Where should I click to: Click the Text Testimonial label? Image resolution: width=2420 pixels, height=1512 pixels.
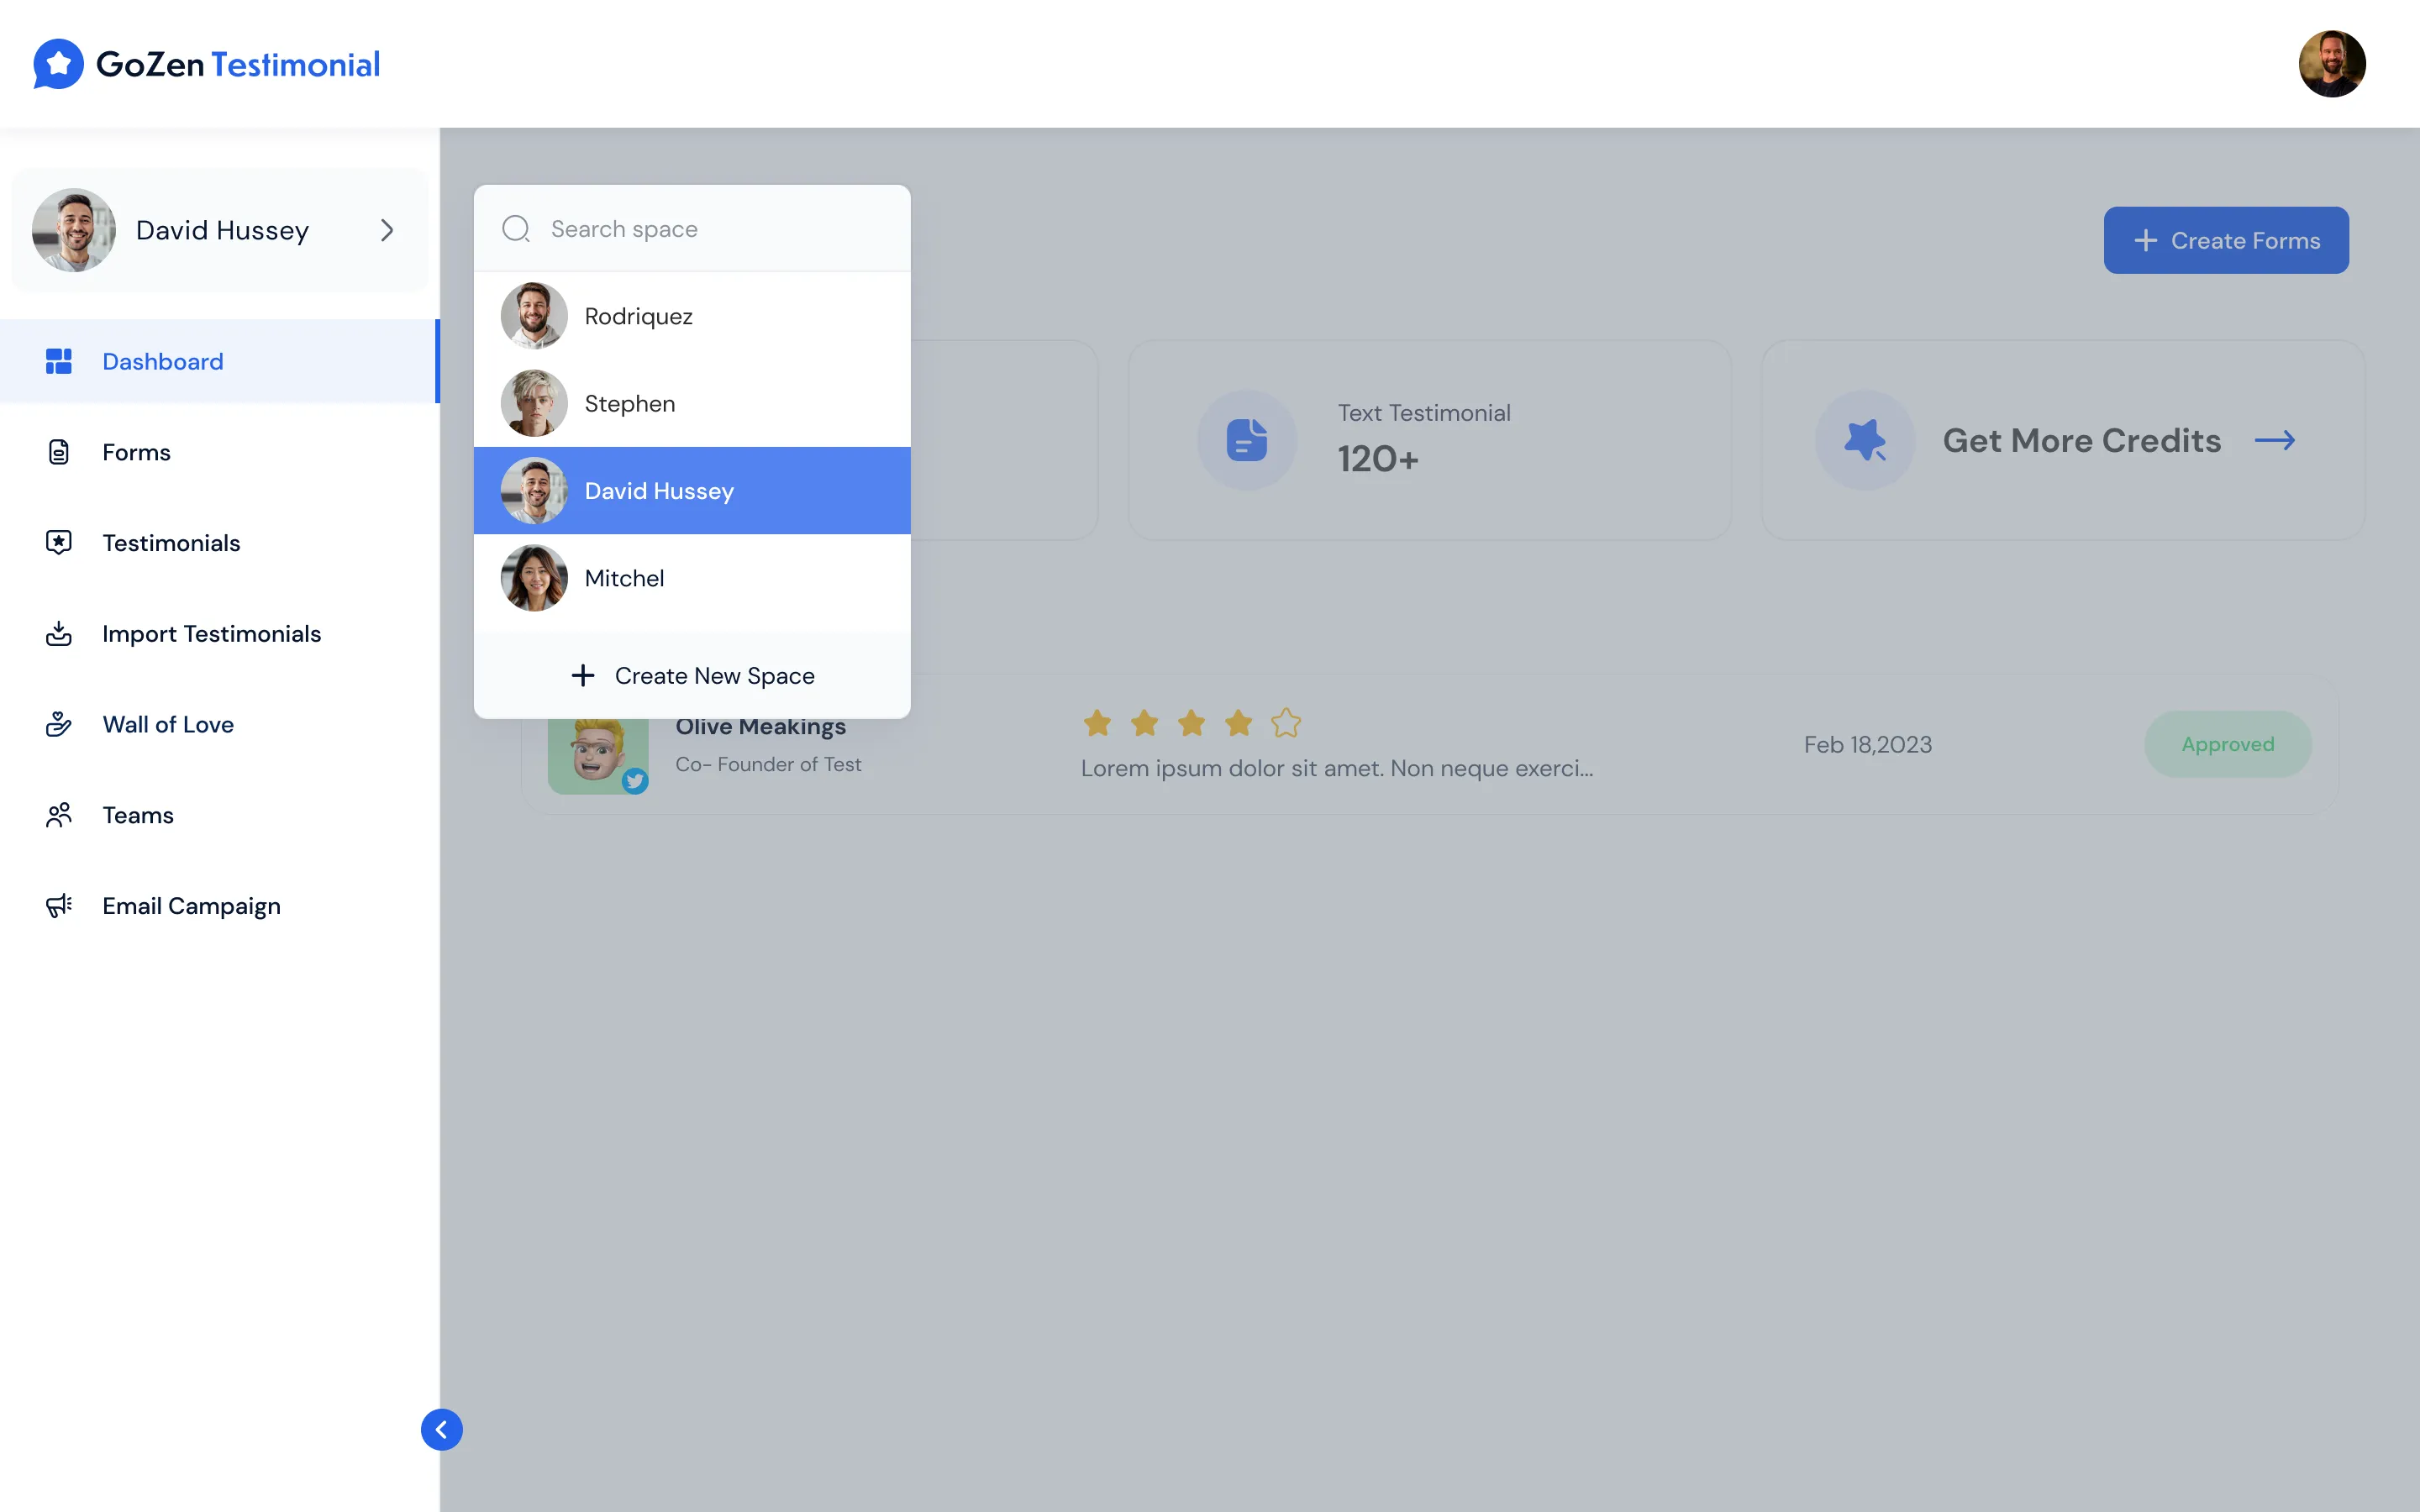tap(1424, 413)
